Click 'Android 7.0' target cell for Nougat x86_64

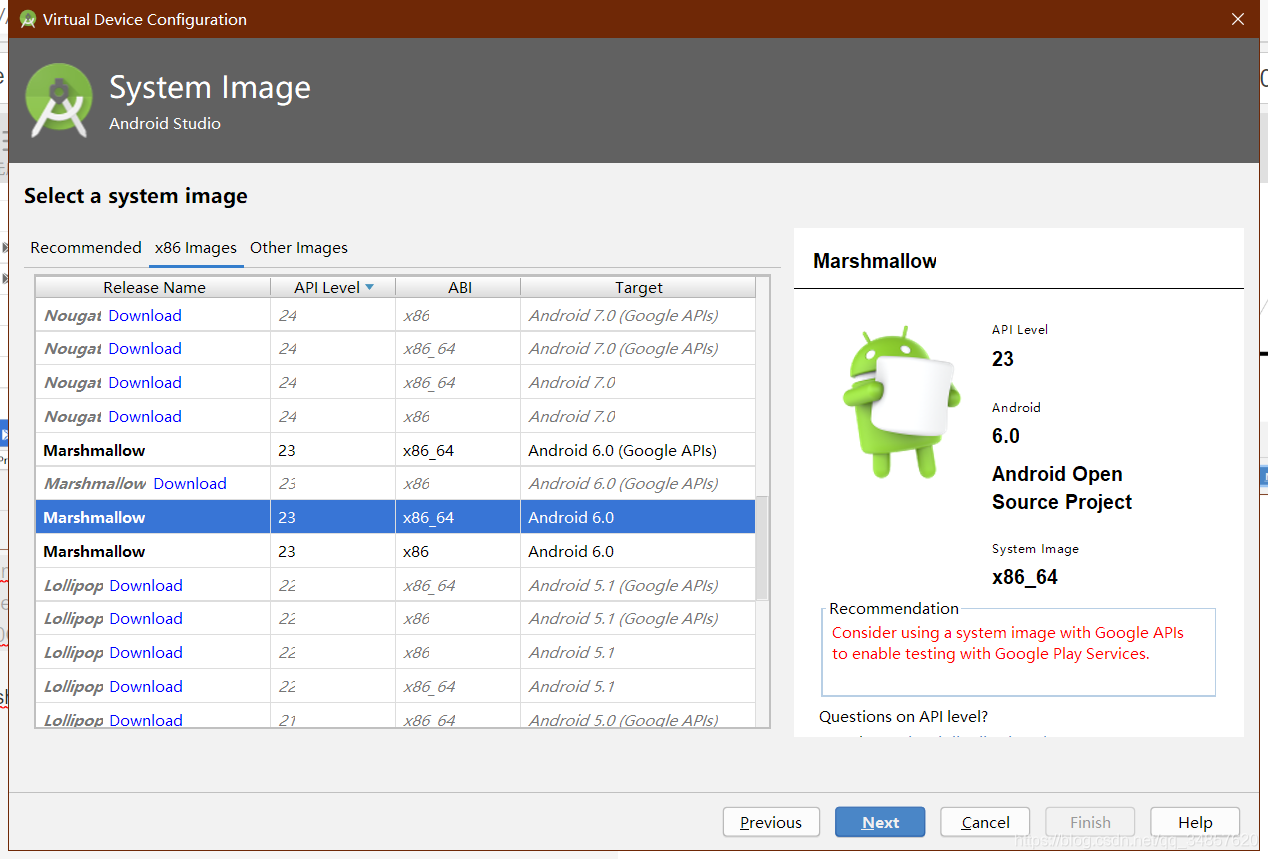638,383
